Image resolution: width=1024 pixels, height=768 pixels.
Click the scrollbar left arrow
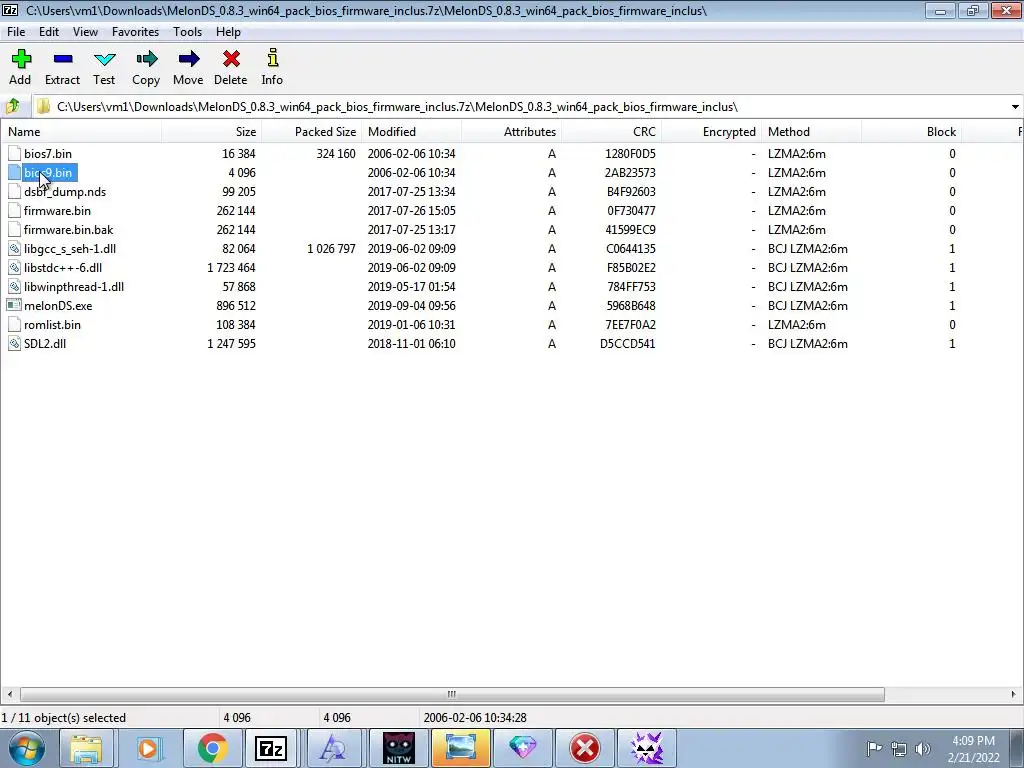click(x=9, y=694)
